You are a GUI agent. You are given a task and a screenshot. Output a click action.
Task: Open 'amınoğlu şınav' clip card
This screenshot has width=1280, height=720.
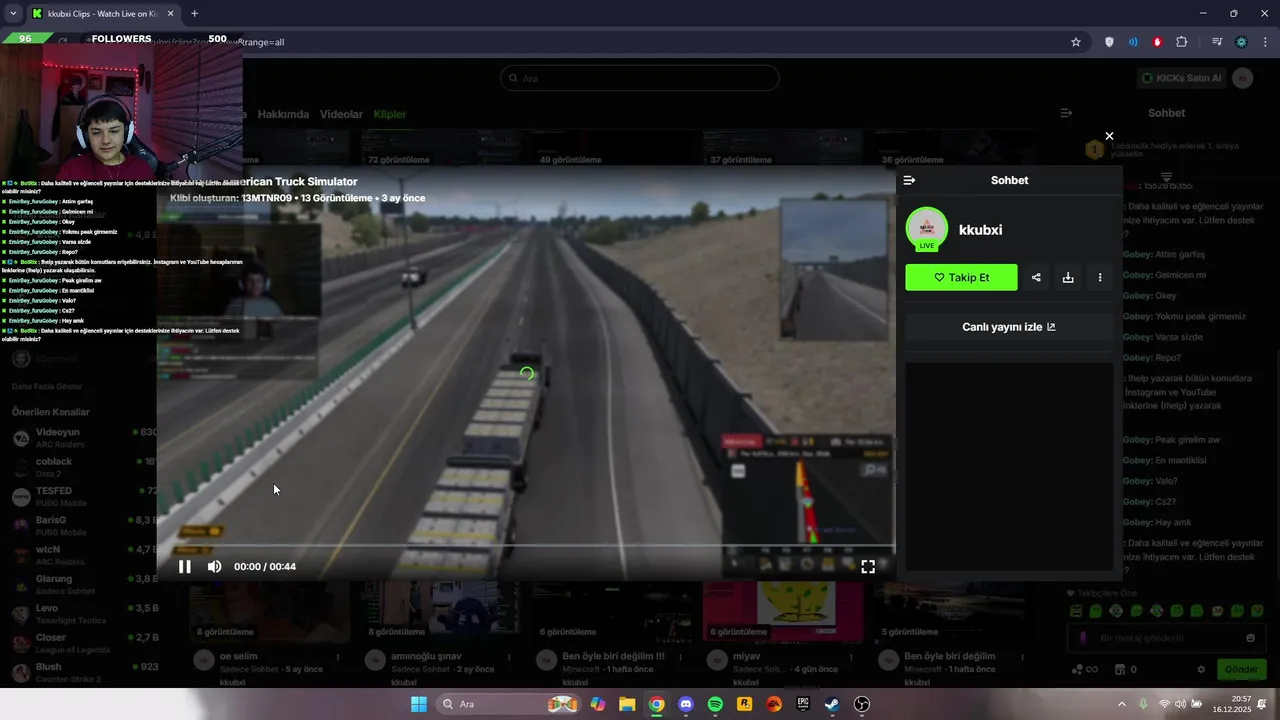click(x=439, y=632)
